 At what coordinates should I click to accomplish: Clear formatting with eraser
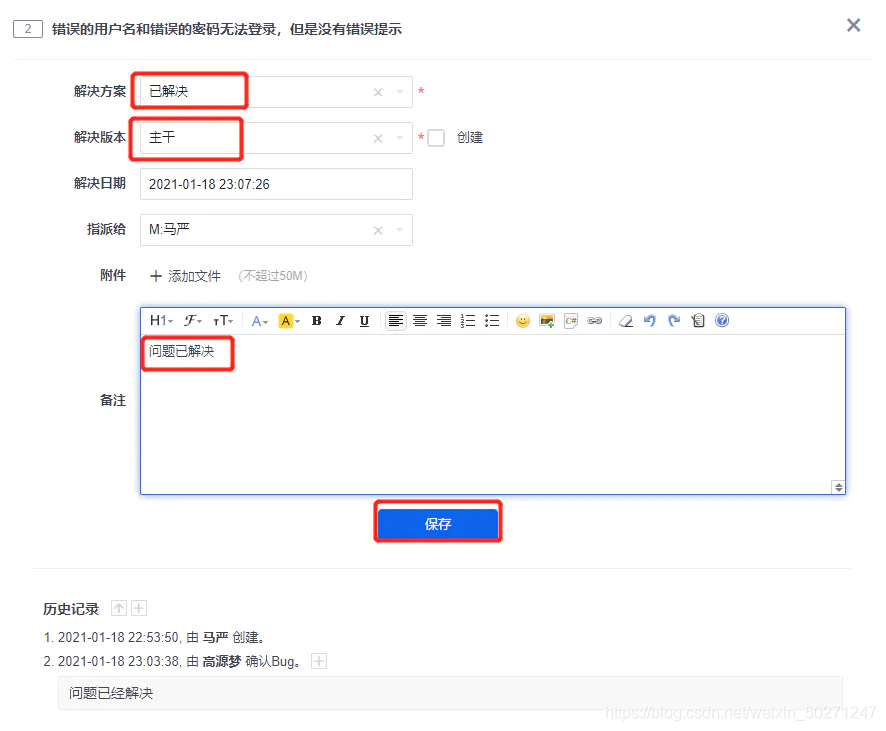pyautogui.click(x=626, y=321)
